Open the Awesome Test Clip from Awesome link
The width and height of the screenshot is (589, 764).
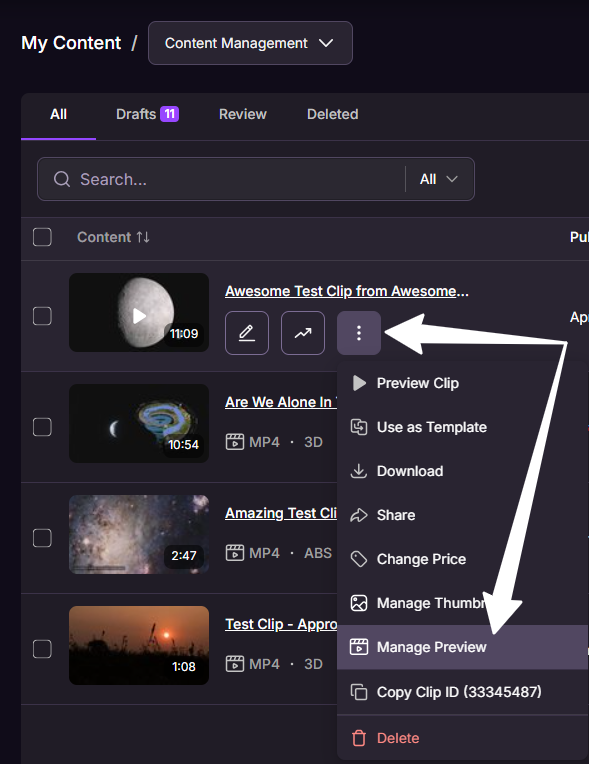pos(346,291)
